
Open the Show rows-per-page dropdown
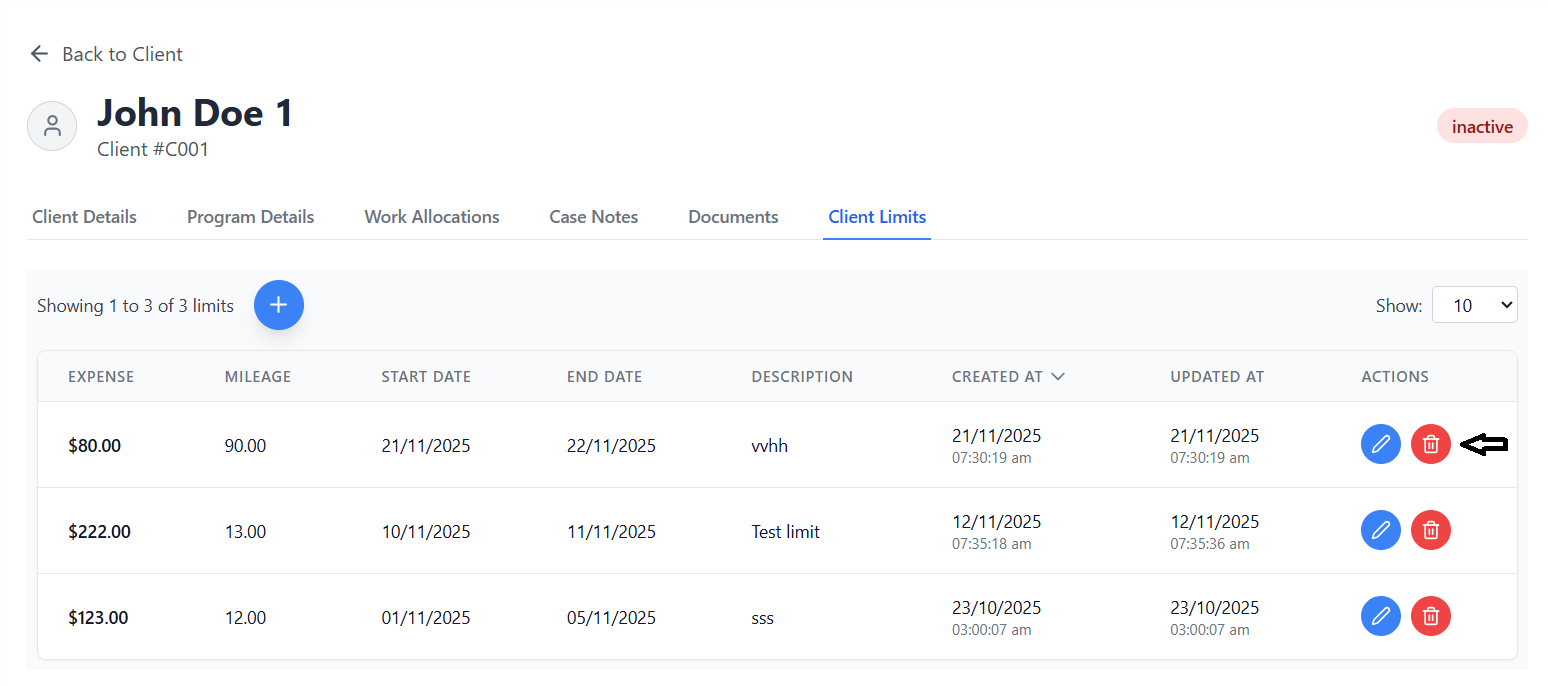point(1474,305)
